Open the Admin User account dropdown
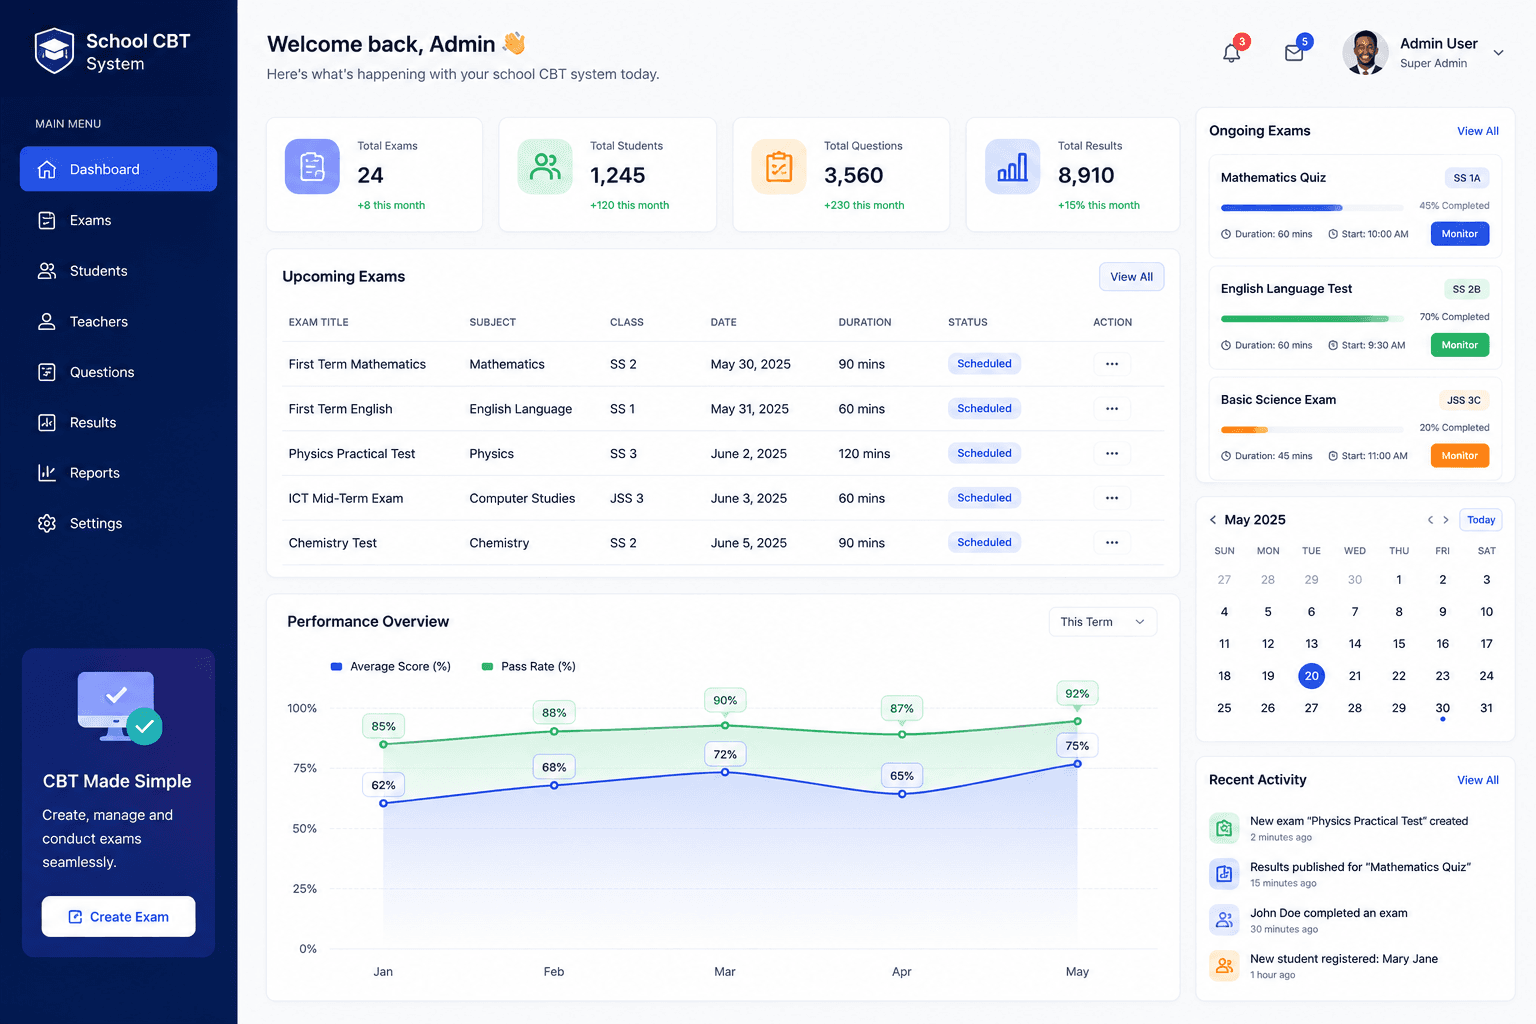This screenshot has height=1024, width=1536. point(1498,53)
